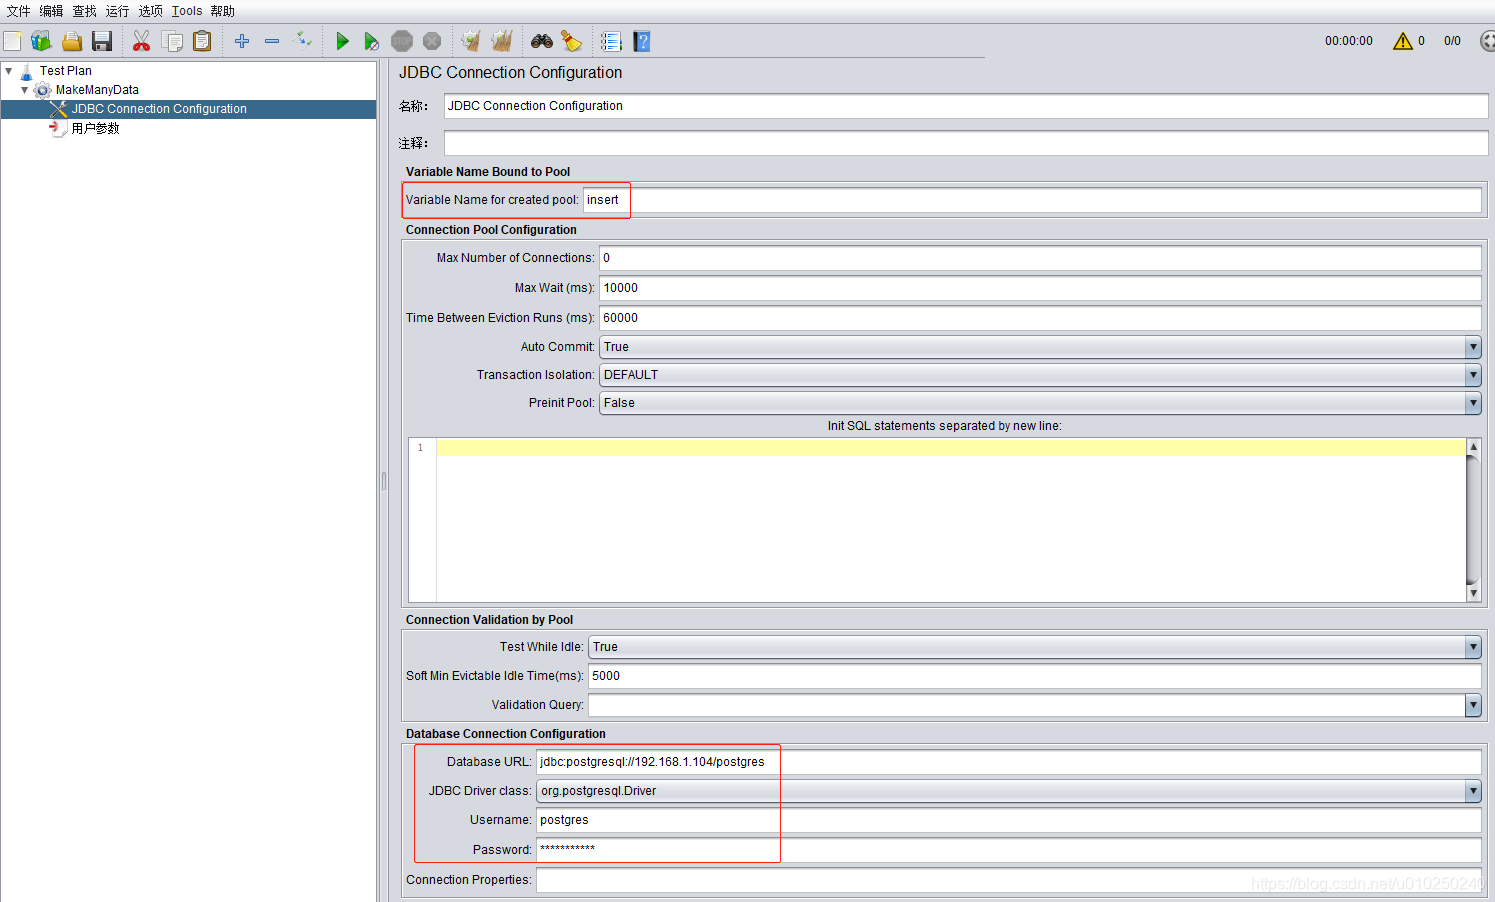Clear results with single broom icon

pos(471,41)
